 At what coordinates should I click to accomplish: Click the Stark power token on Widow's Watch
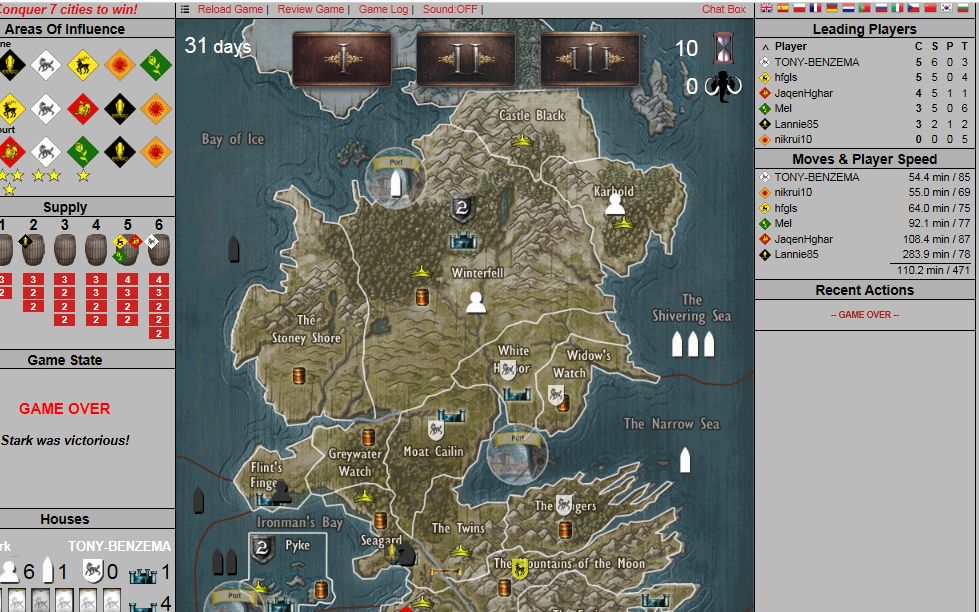pyautogui.click(x=555, y=395)
